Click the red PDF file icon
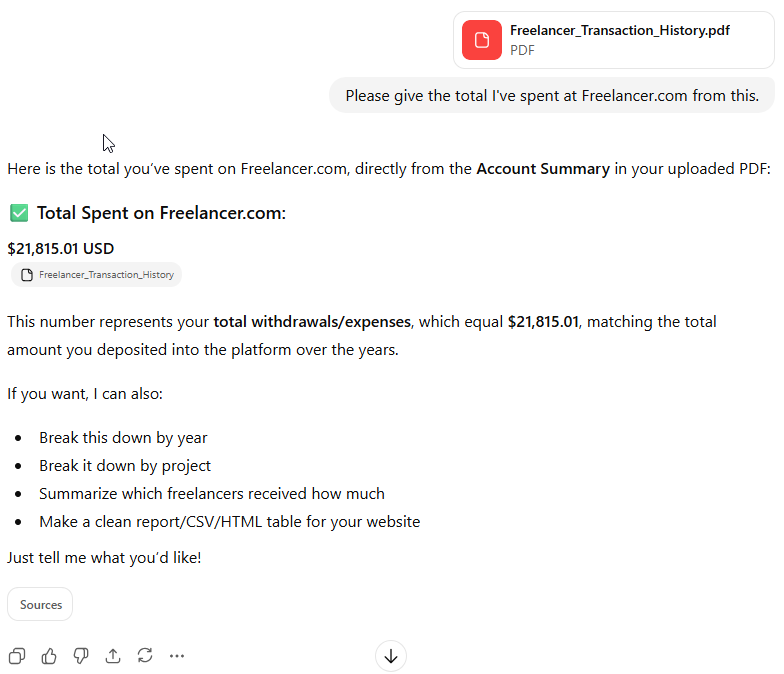 click(482, 40)
